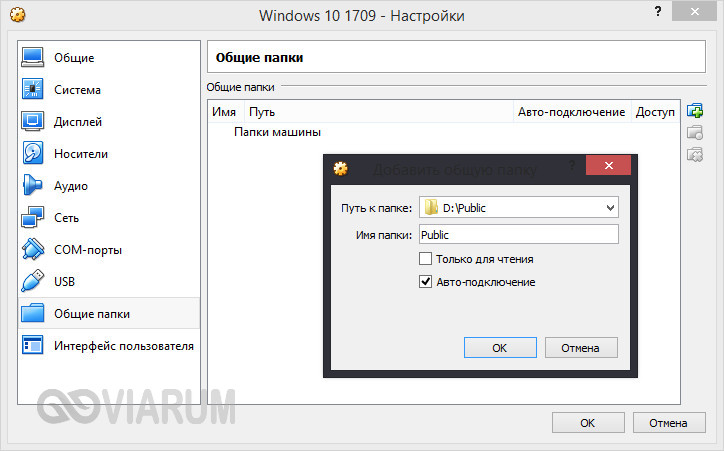The image size is (724, 451).
Task: Uncheck the Авто-подключение checkbox
Action: click(x=425, y=282)
